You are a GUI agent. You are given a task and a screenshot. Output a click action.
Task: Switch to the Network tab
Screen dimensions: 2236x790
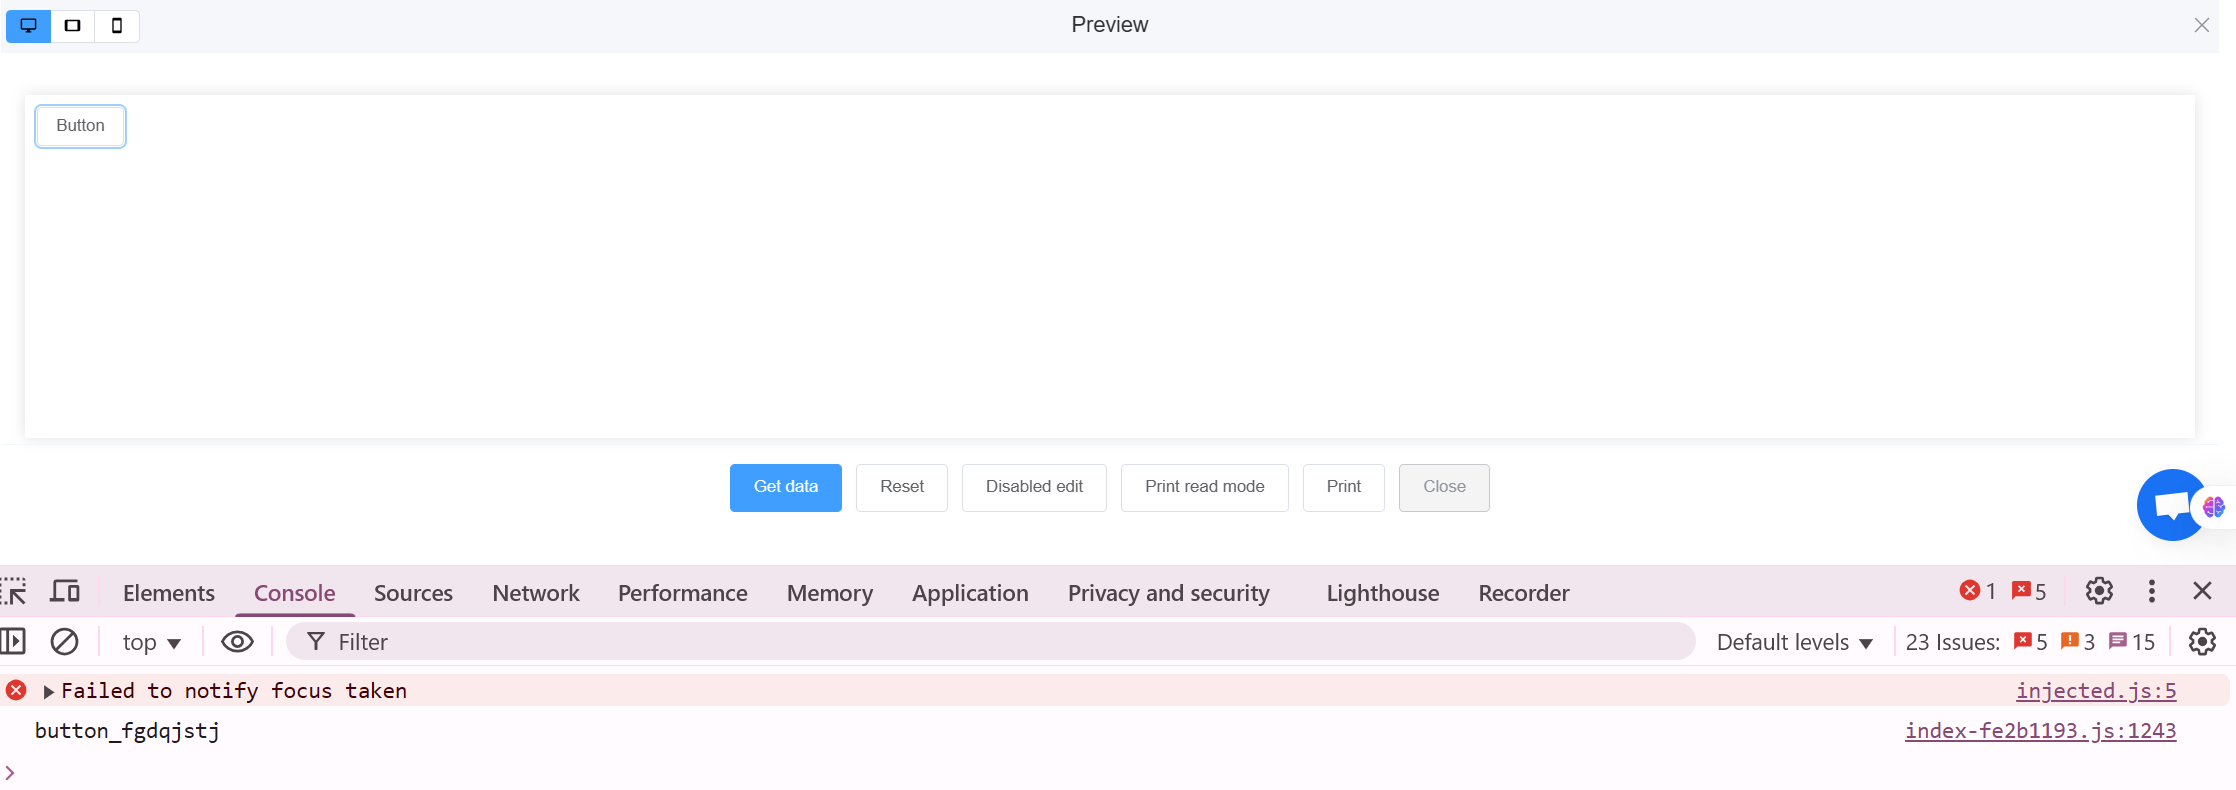click(x=535, y=593)
